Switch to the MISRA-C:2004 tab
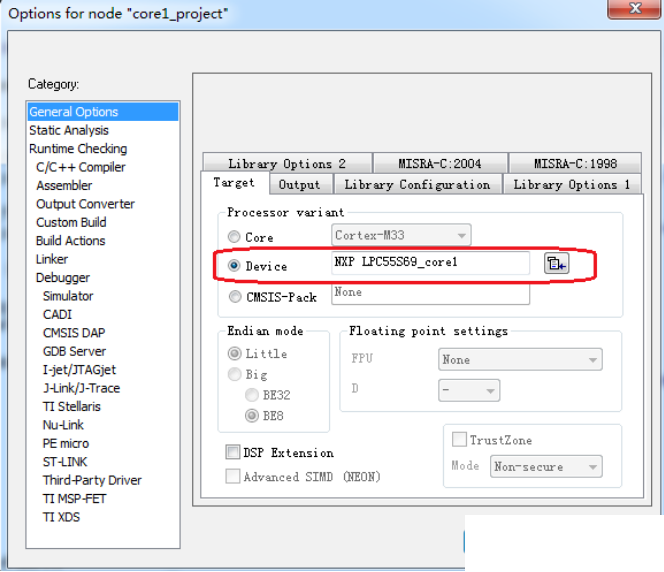 point(439,163)
